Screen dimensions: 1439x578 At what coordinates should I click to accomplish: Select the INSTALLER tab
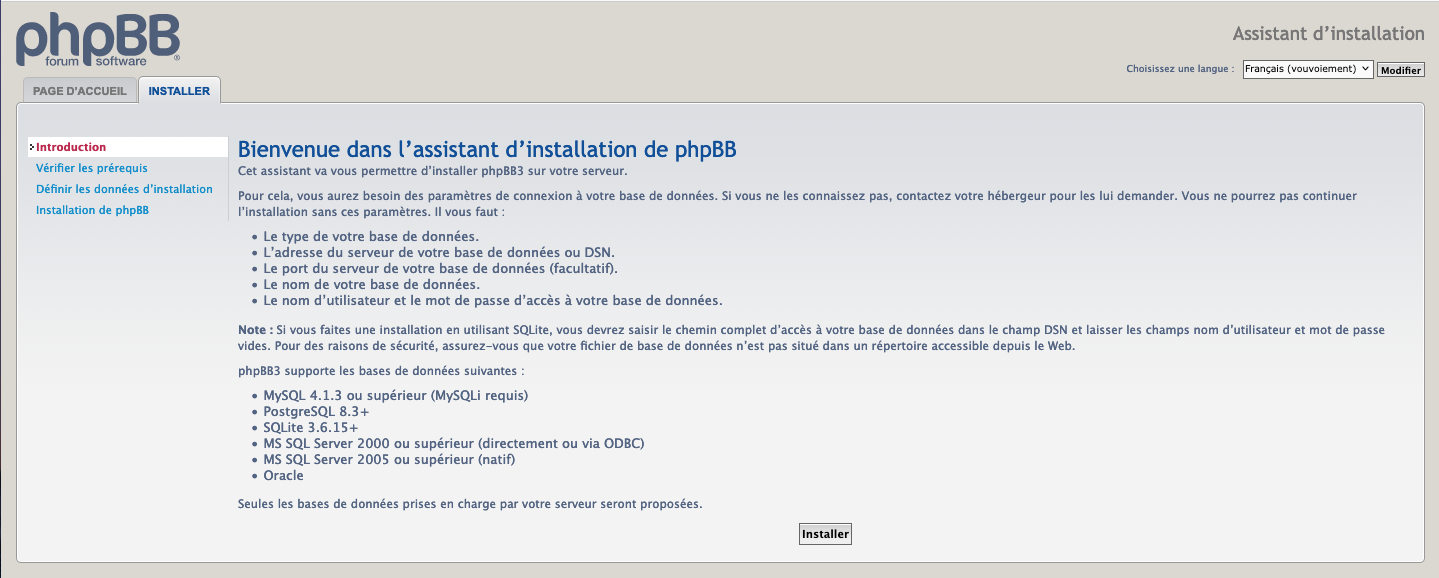(x=179, y=91)
